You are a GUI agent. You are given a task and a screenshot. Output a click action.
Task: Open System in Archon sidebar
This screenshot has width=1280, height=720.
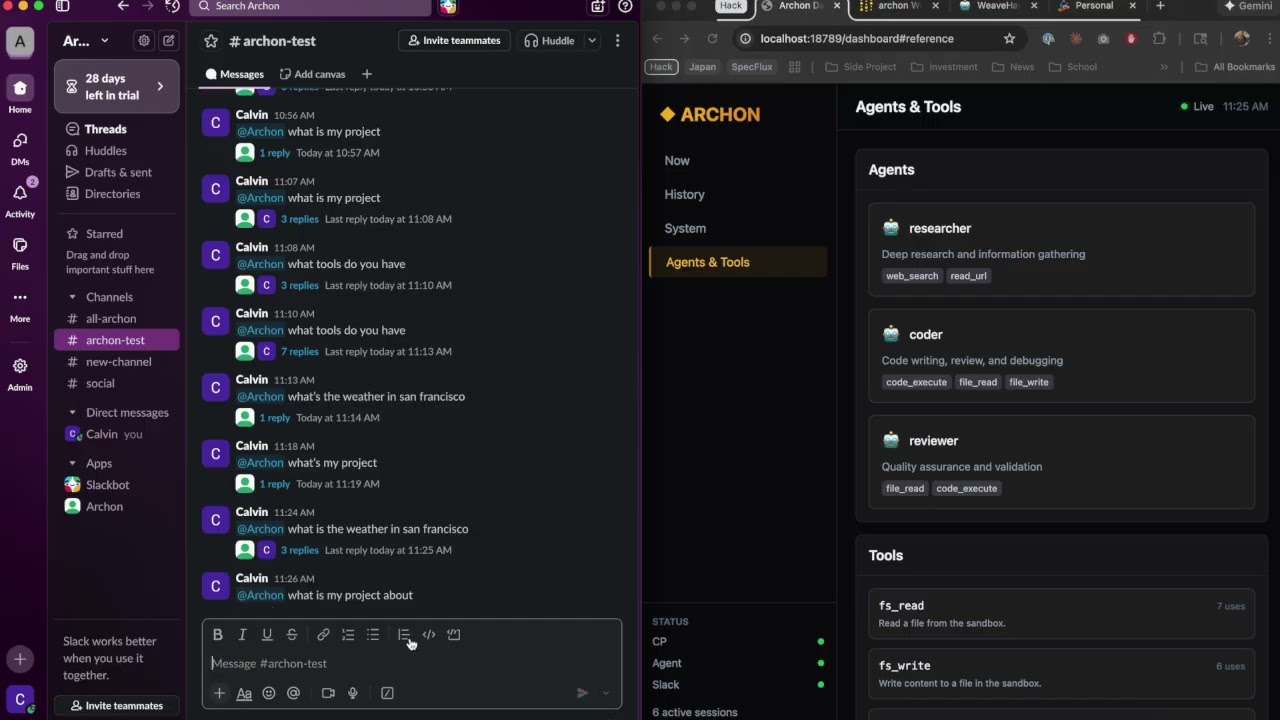coord(738,229)
